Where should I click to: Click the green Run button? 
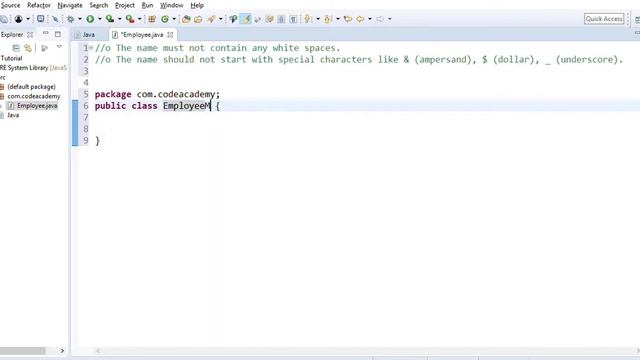point(90,19)
